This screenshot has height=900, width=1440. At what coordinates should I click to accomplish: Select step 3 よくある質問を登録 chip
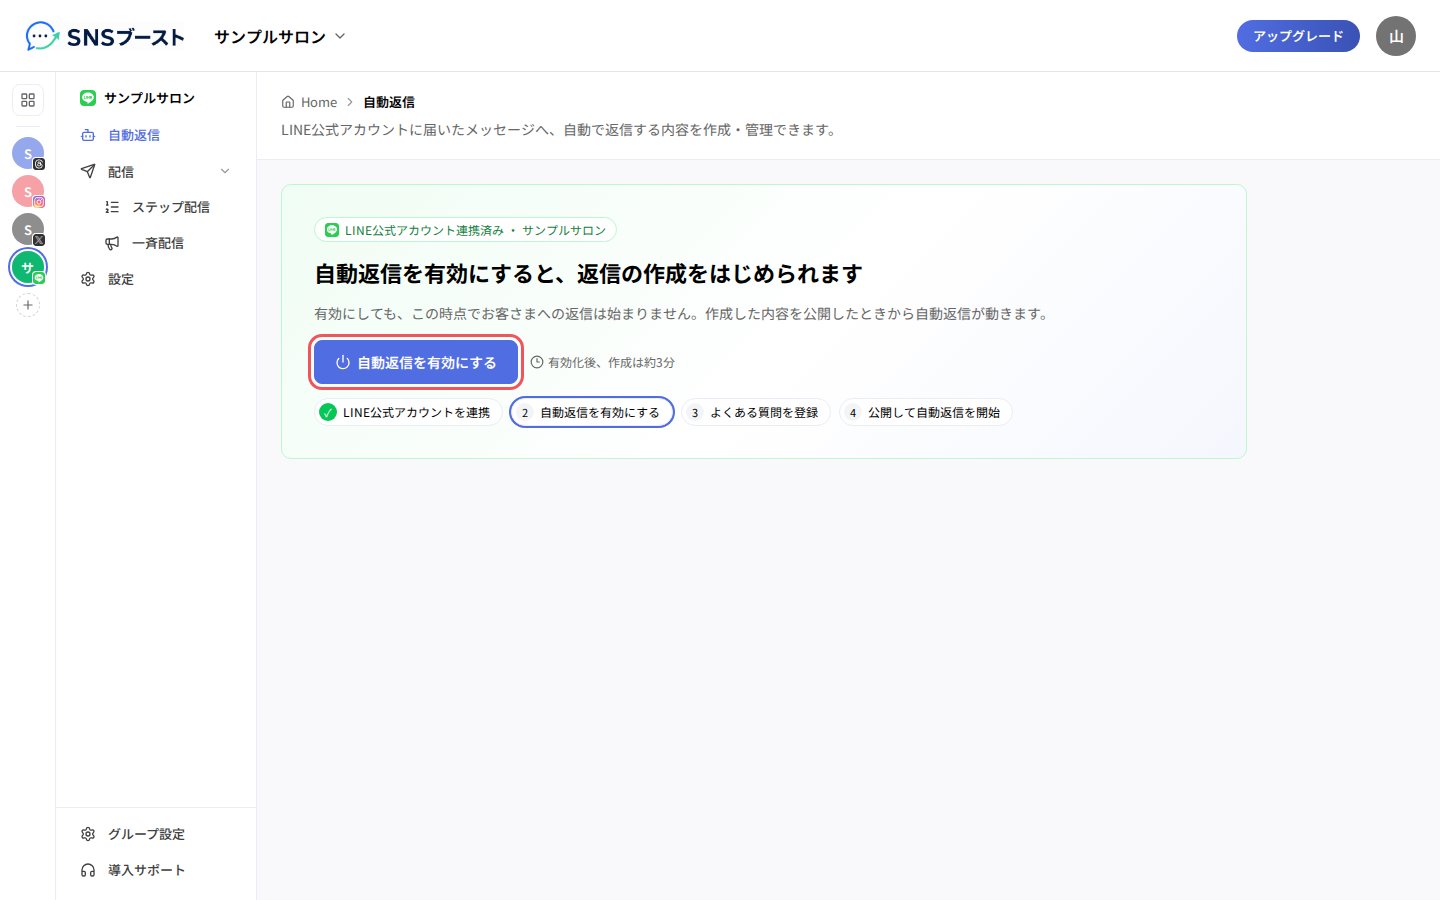(756, 412)
